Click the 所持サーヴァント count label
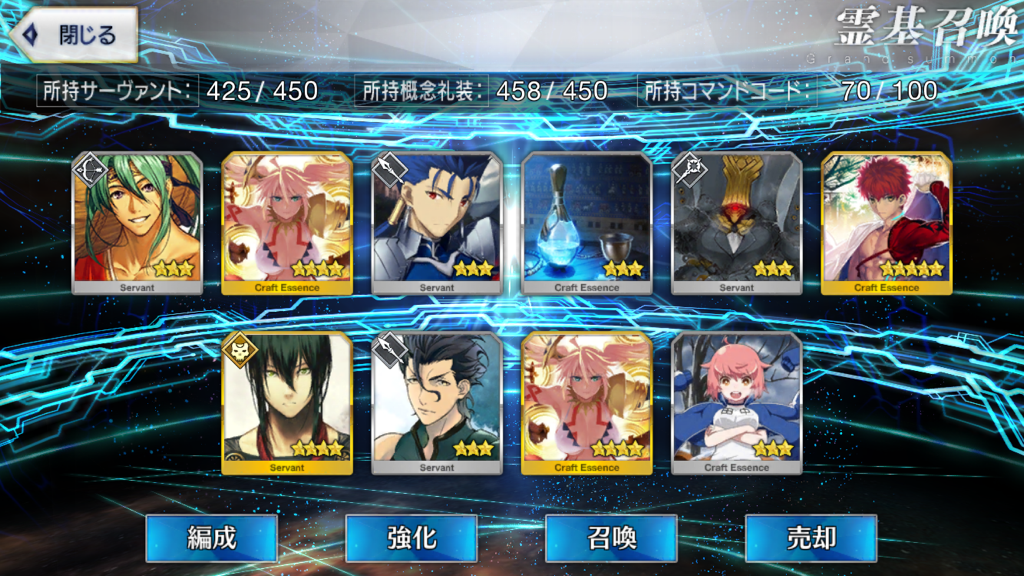The image size is (1024, 576). 118,91
